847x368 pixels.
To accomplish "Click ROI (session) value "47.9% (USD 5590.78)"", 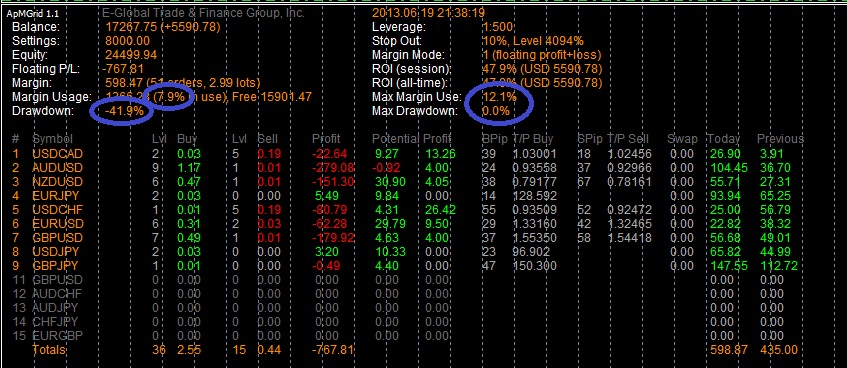I will tap(542, 69).
